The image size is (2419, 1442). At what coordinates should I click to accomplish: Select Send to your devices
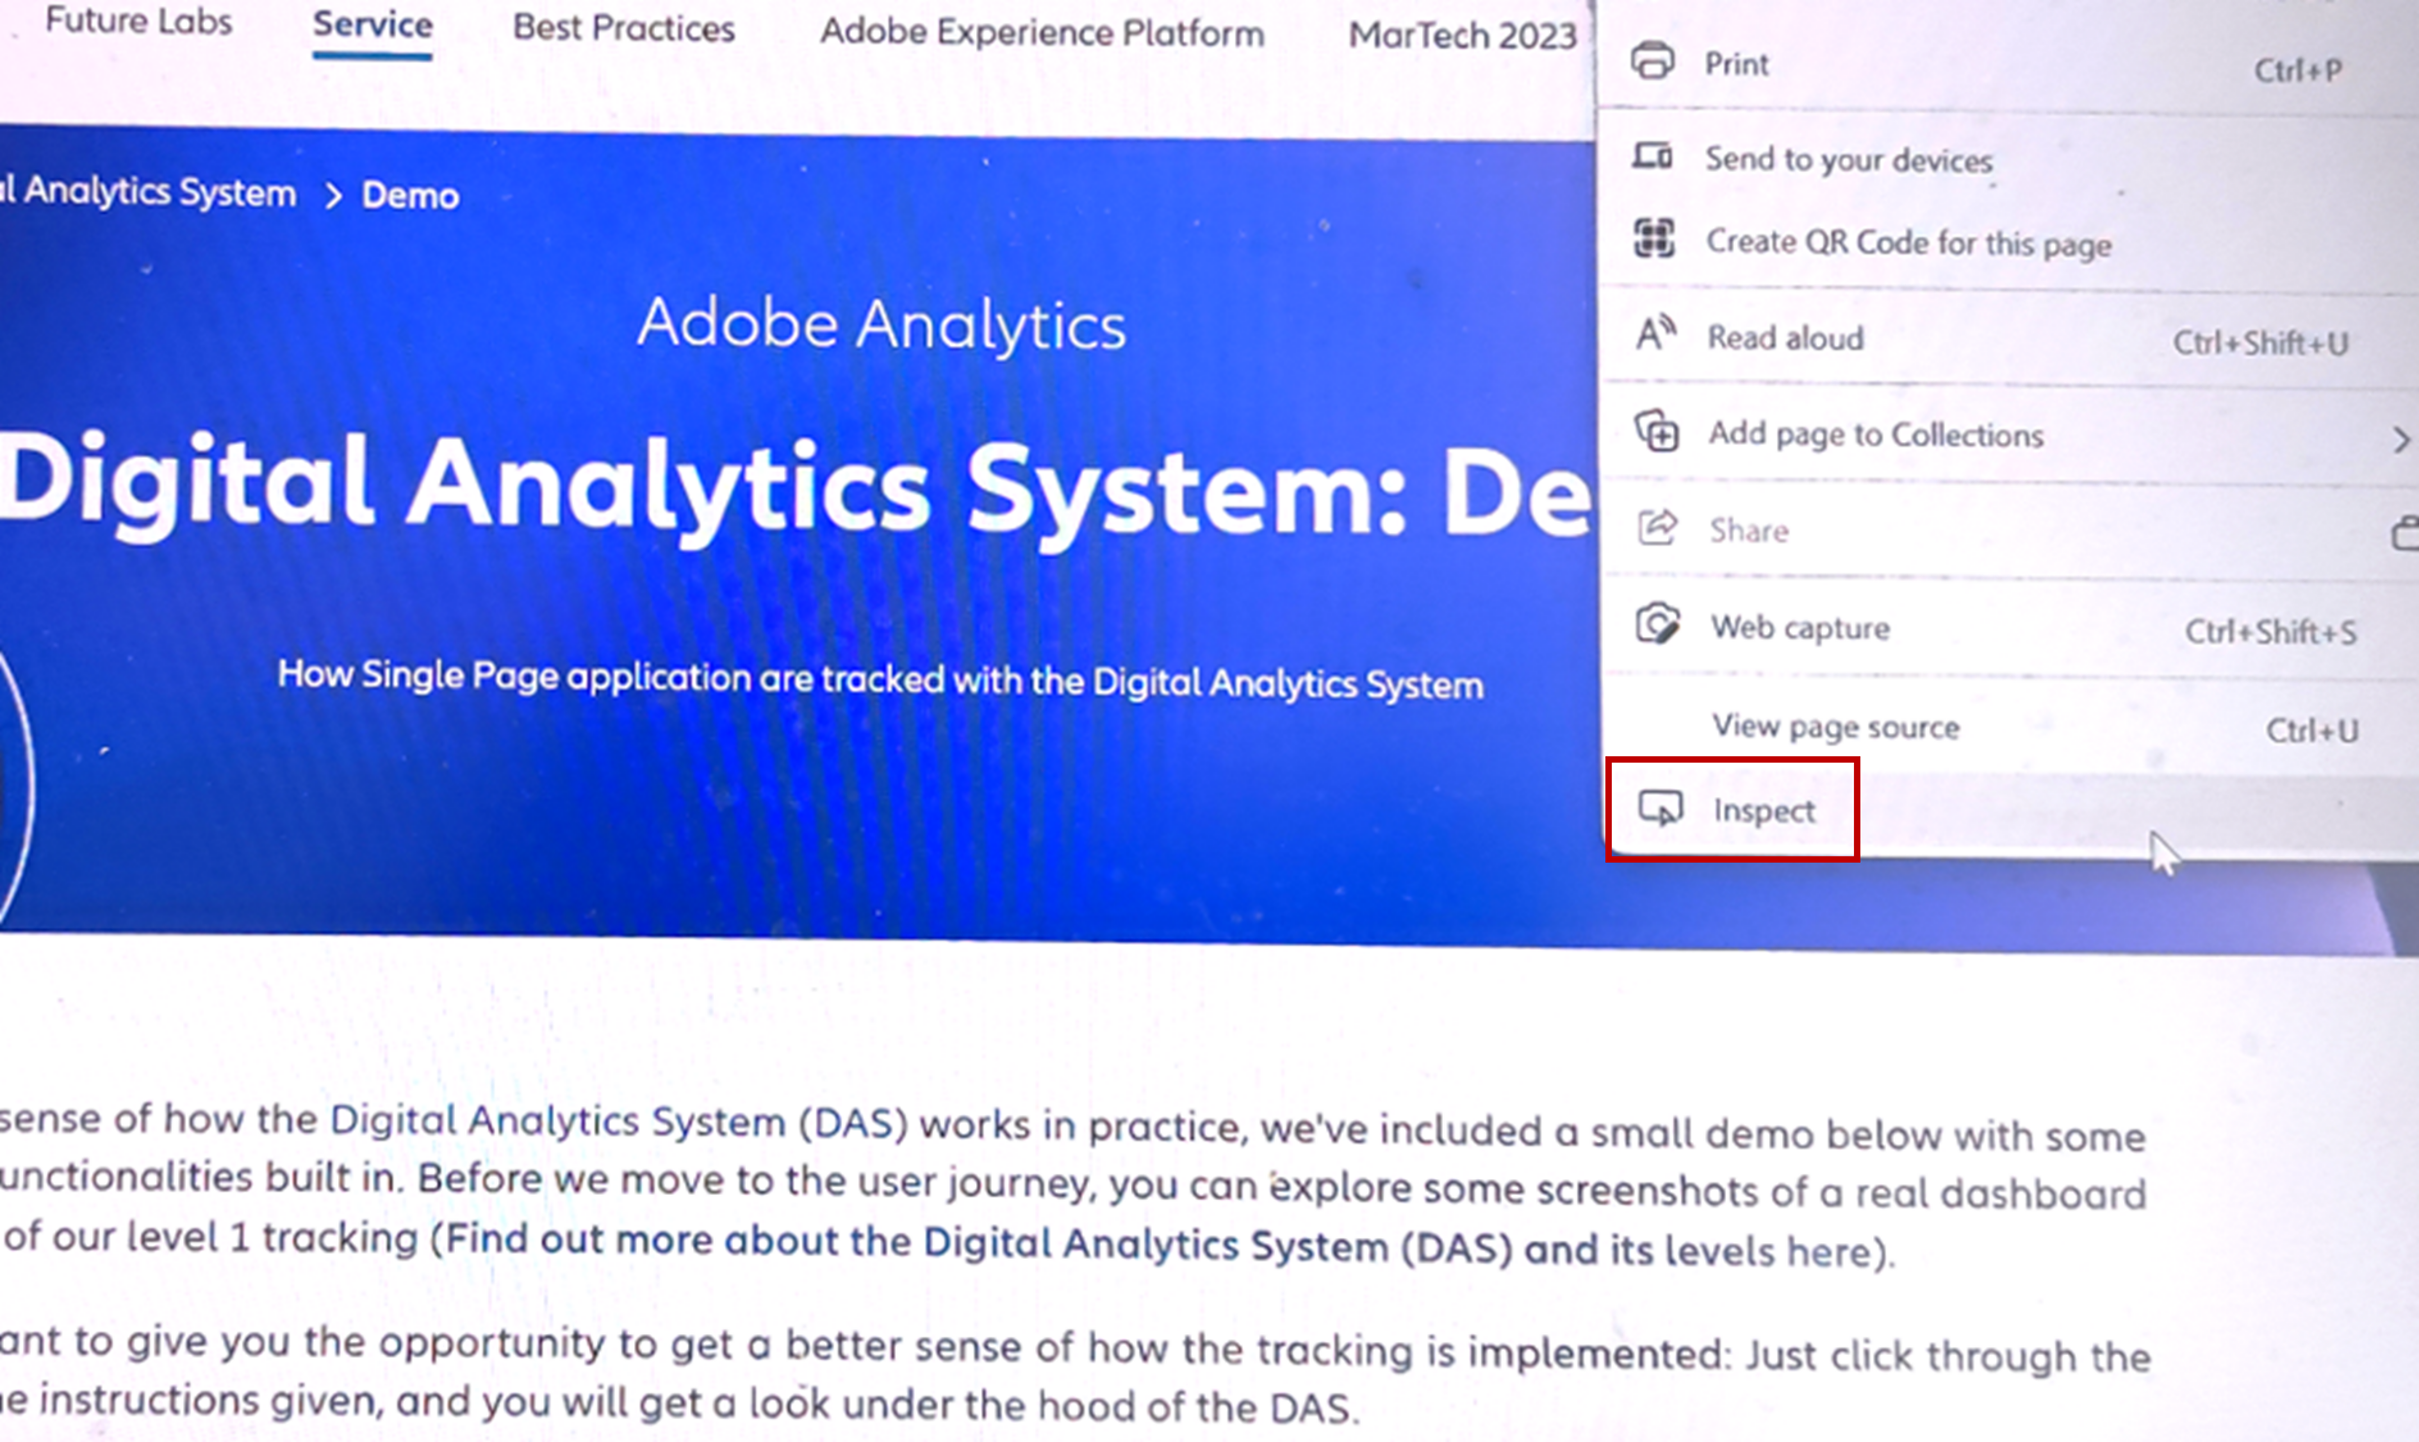(2007, 158)
